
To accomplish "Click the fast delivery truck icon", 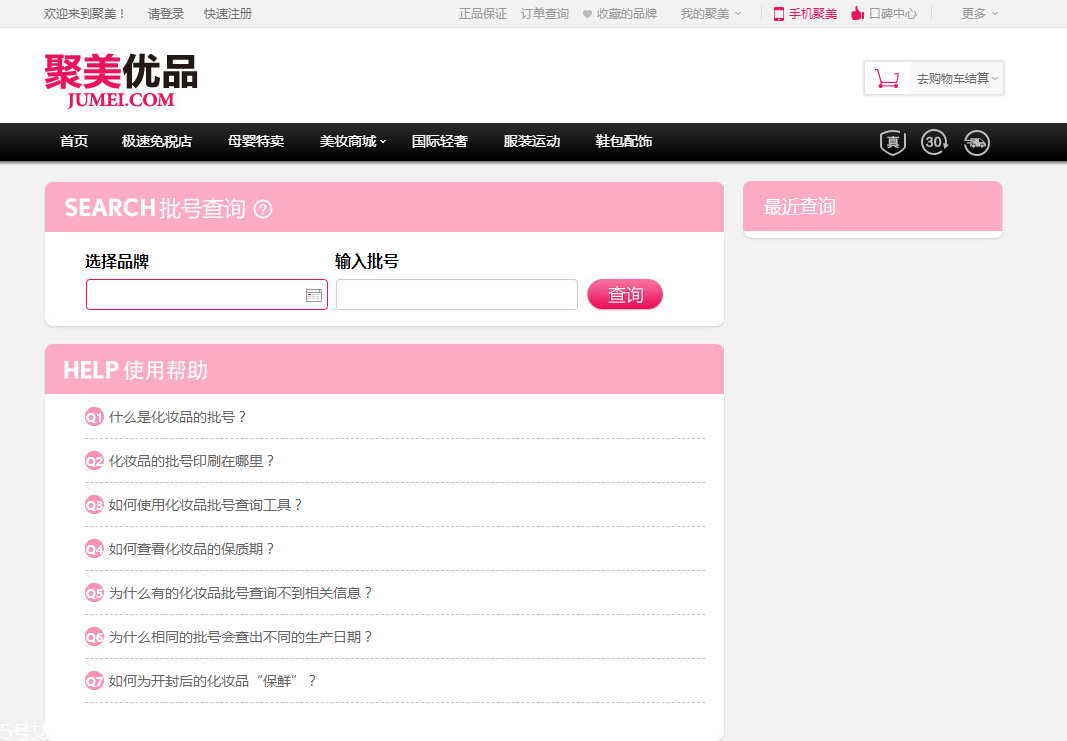I will (x=977, y=142).
